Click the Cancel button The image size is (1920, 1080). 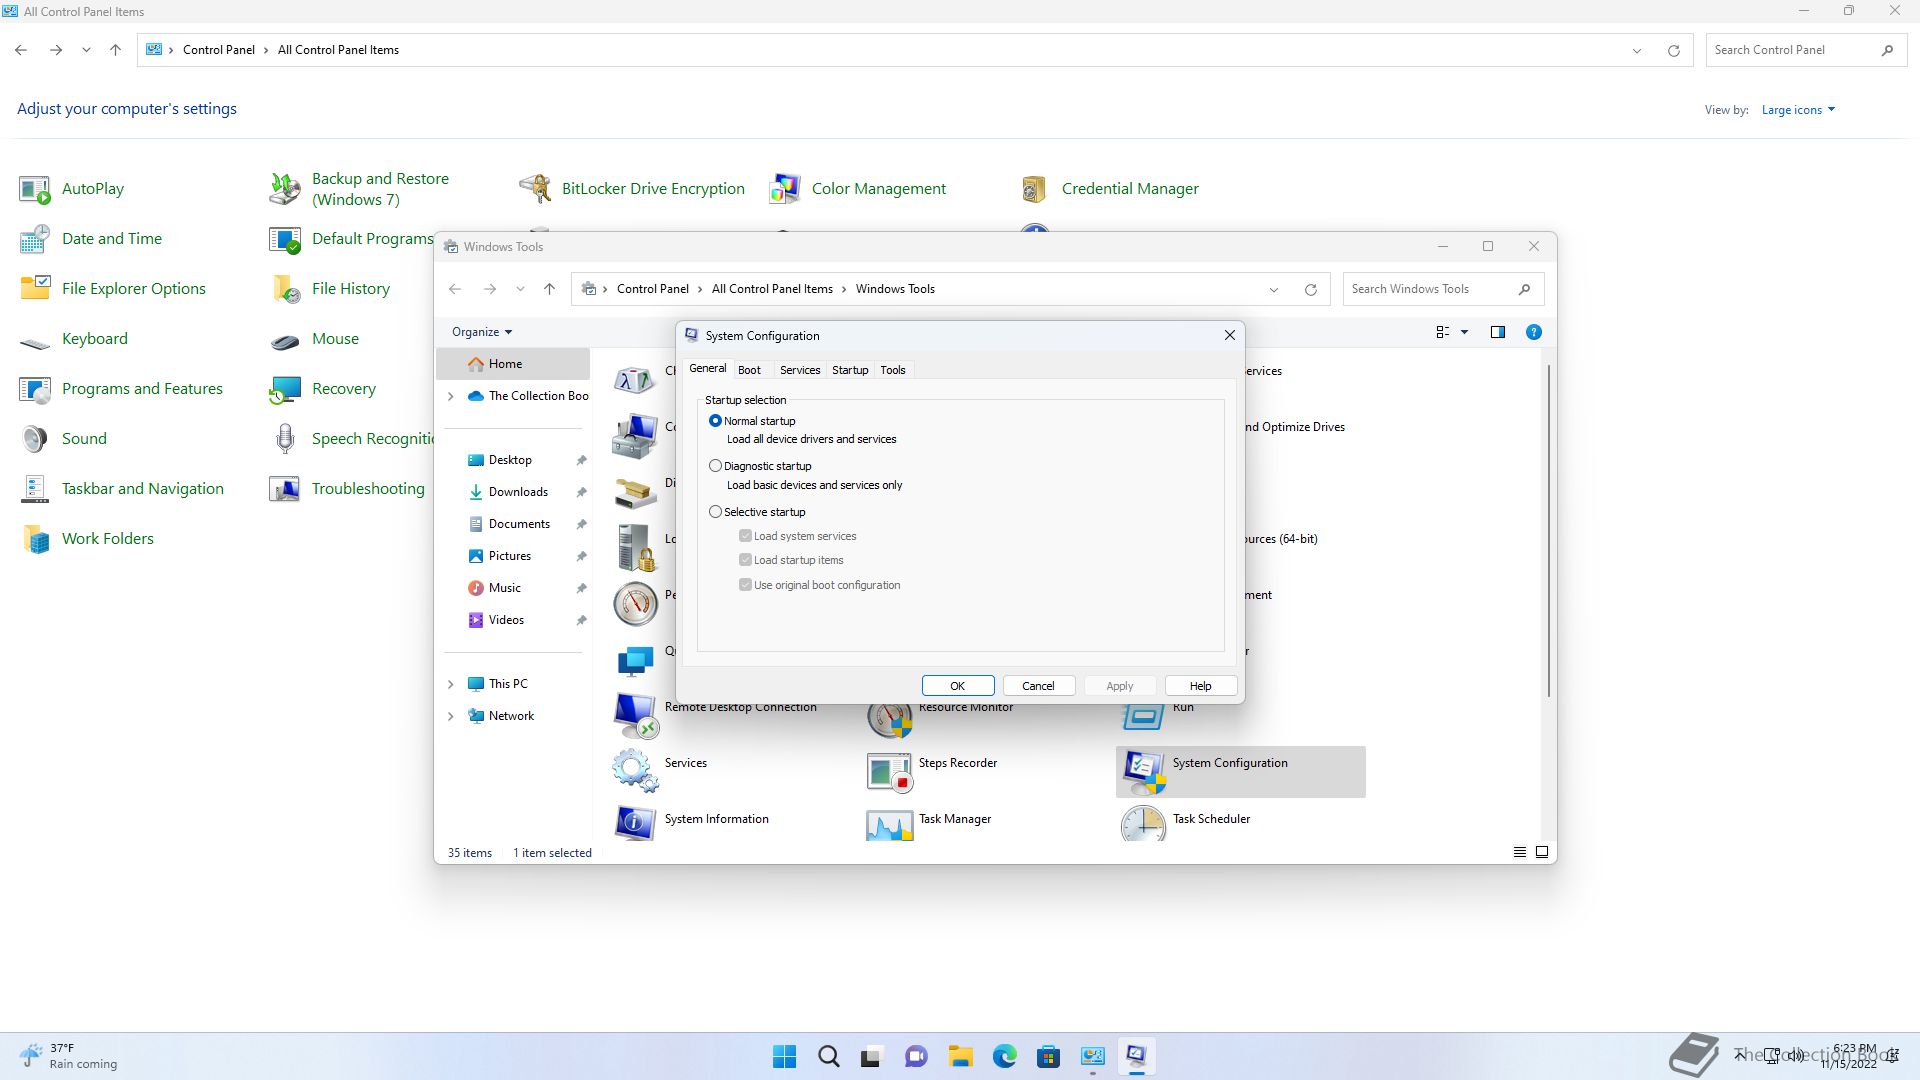[1038, 686]
